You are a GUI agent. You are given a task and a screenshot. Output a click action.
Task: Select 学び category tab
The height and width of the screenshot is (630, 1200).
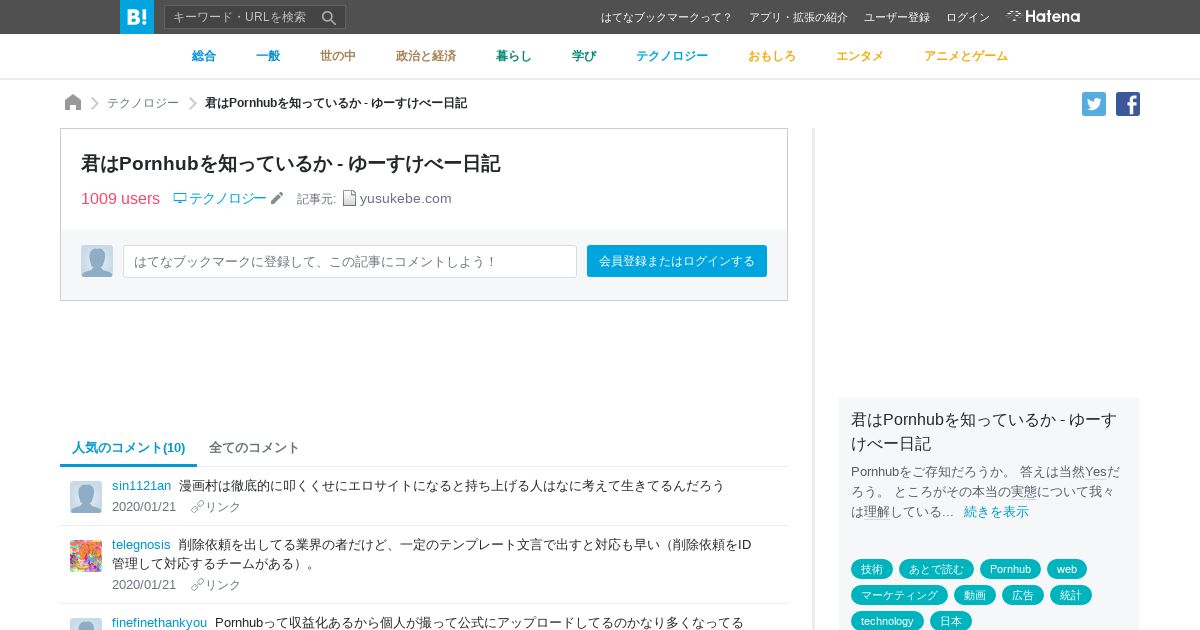[584, 56]
